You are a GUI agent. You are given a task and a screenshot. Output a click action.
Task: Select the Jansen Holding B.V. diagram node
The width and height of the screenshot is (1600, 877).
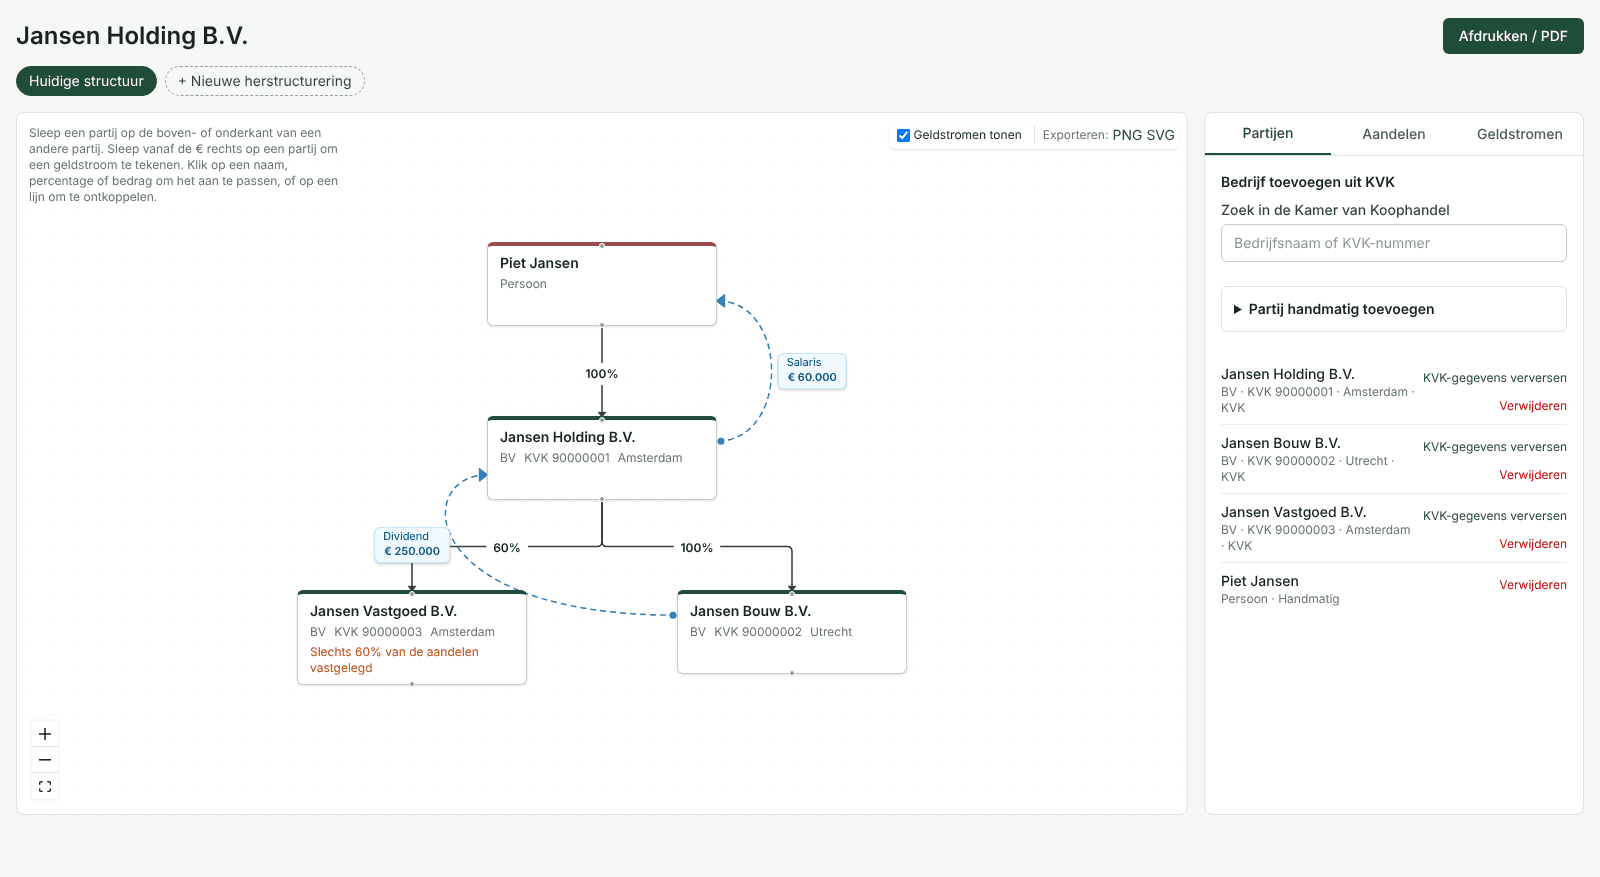(x=602, y=458)
